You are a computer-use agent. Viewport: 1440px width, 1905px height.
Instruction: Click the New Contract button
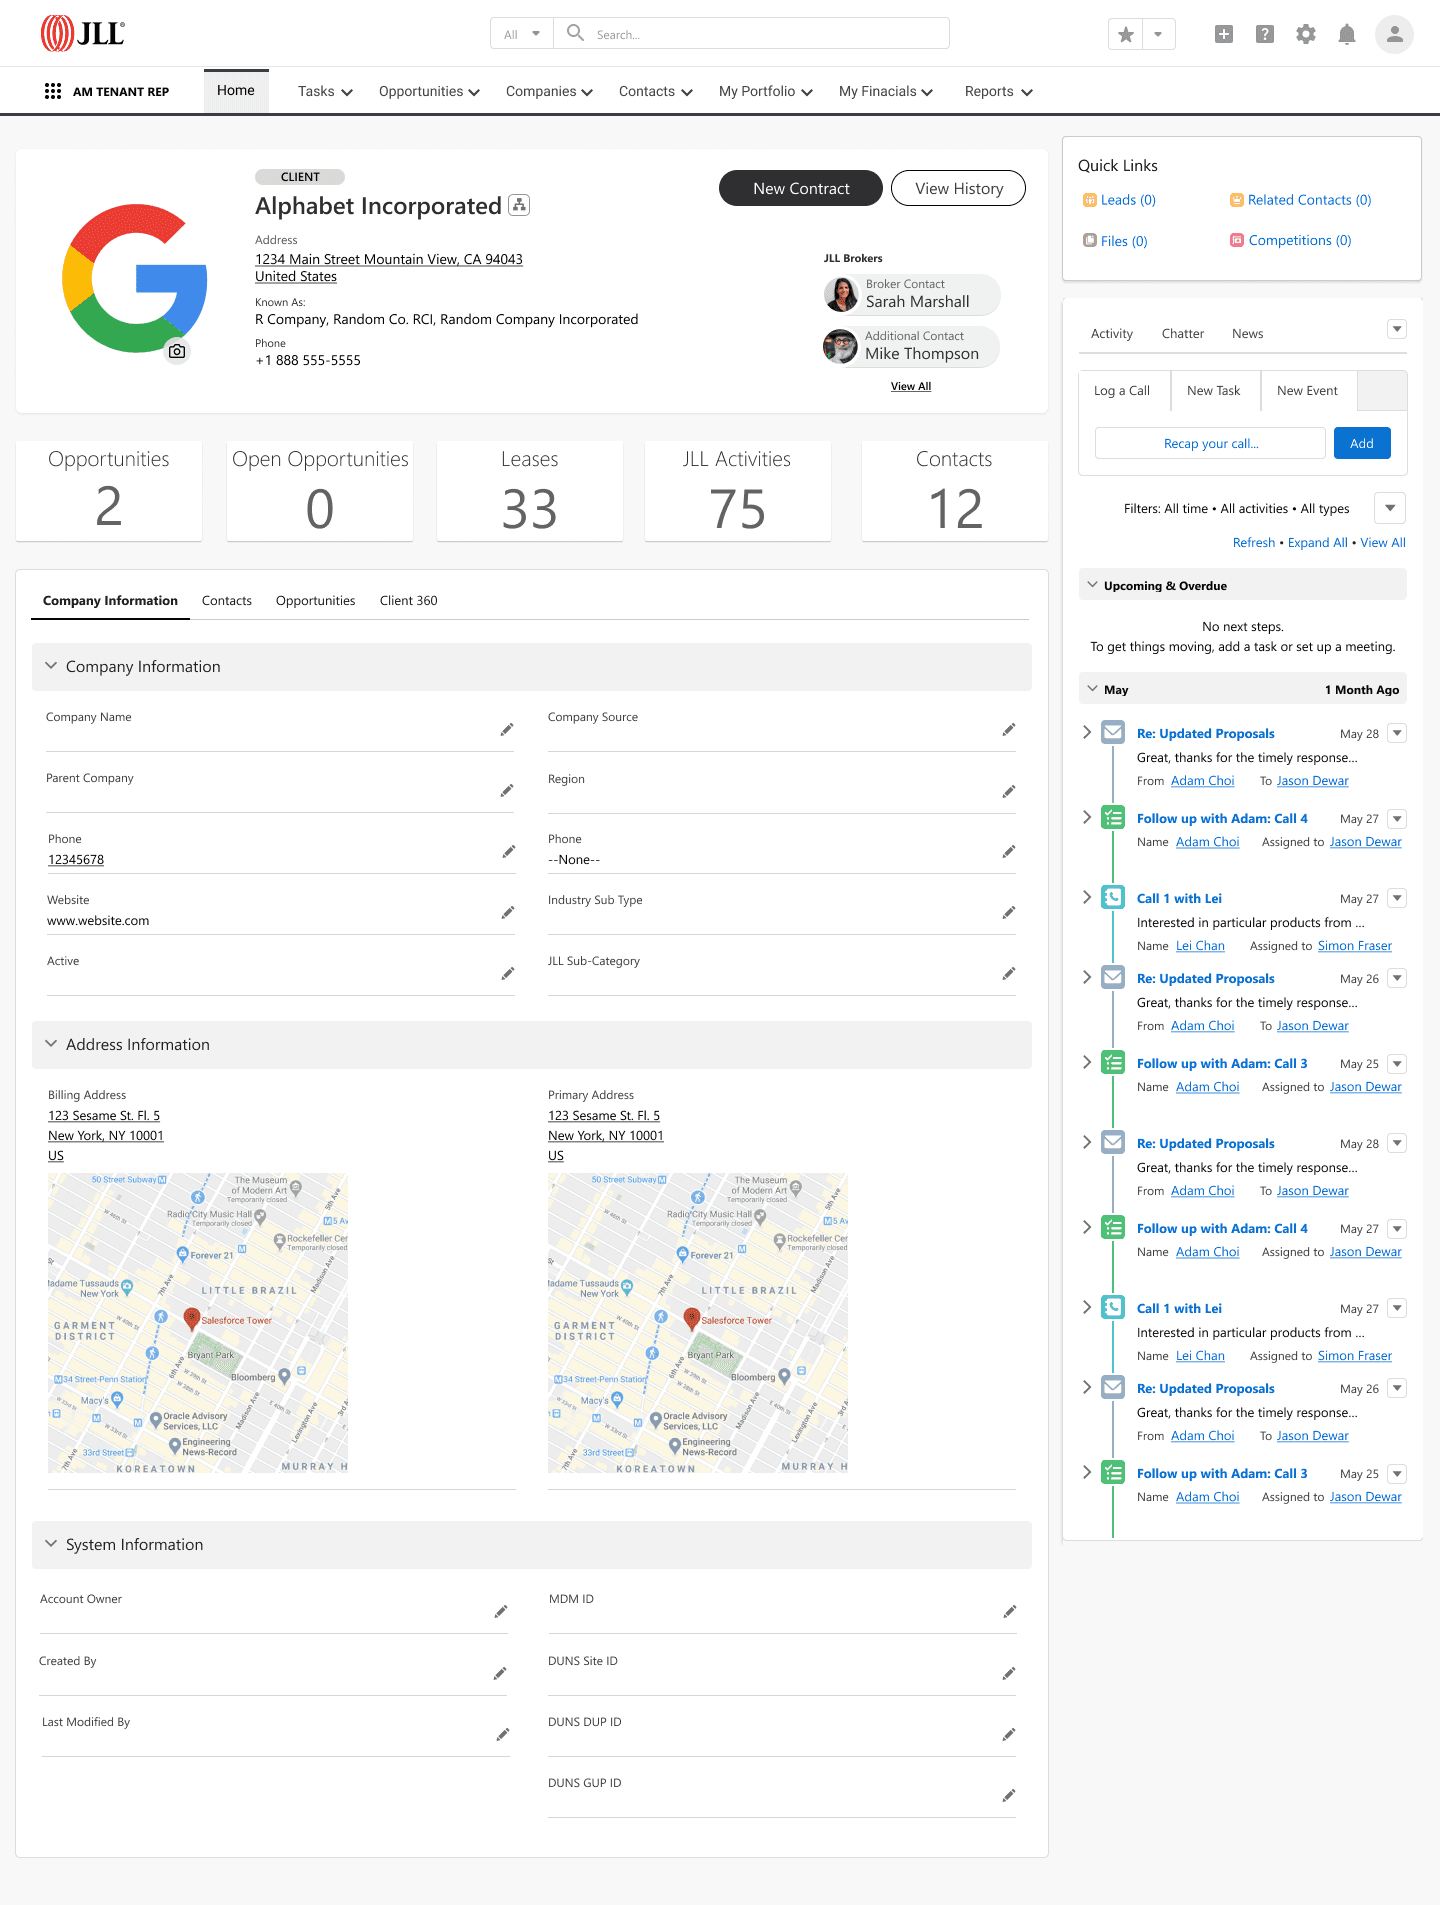[x=801, y=188]
